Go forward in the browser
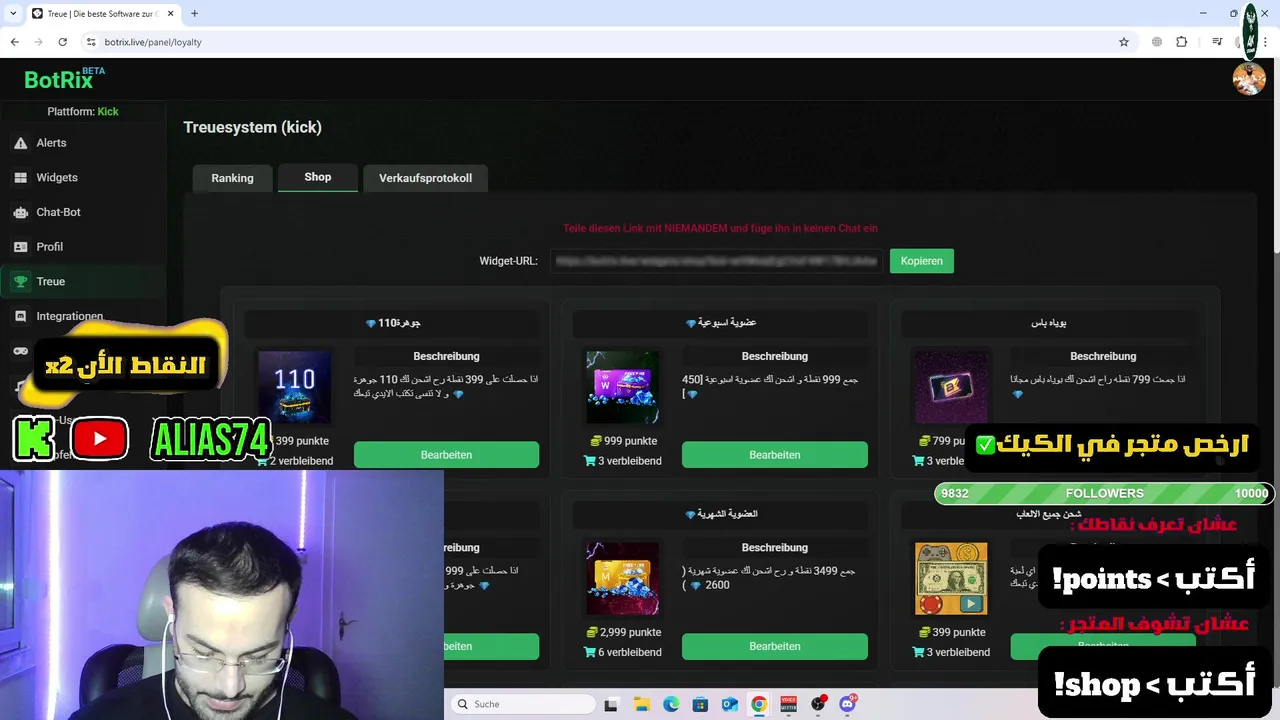1280x720 pixels. coord(39,42)
